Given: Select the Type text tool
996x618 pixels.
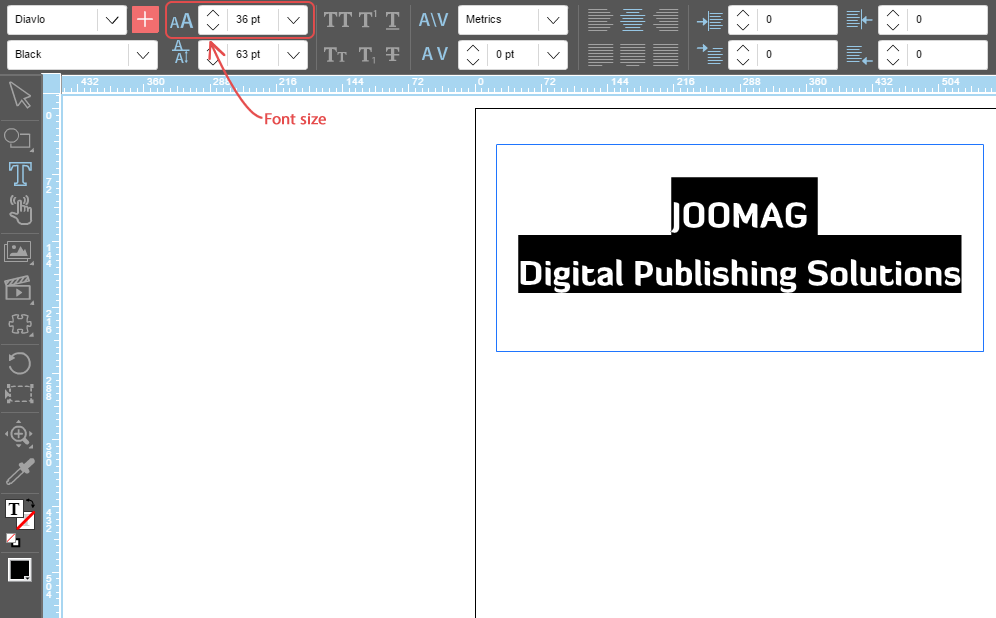Looking at the screenshot, I should (x=20, y=174).
